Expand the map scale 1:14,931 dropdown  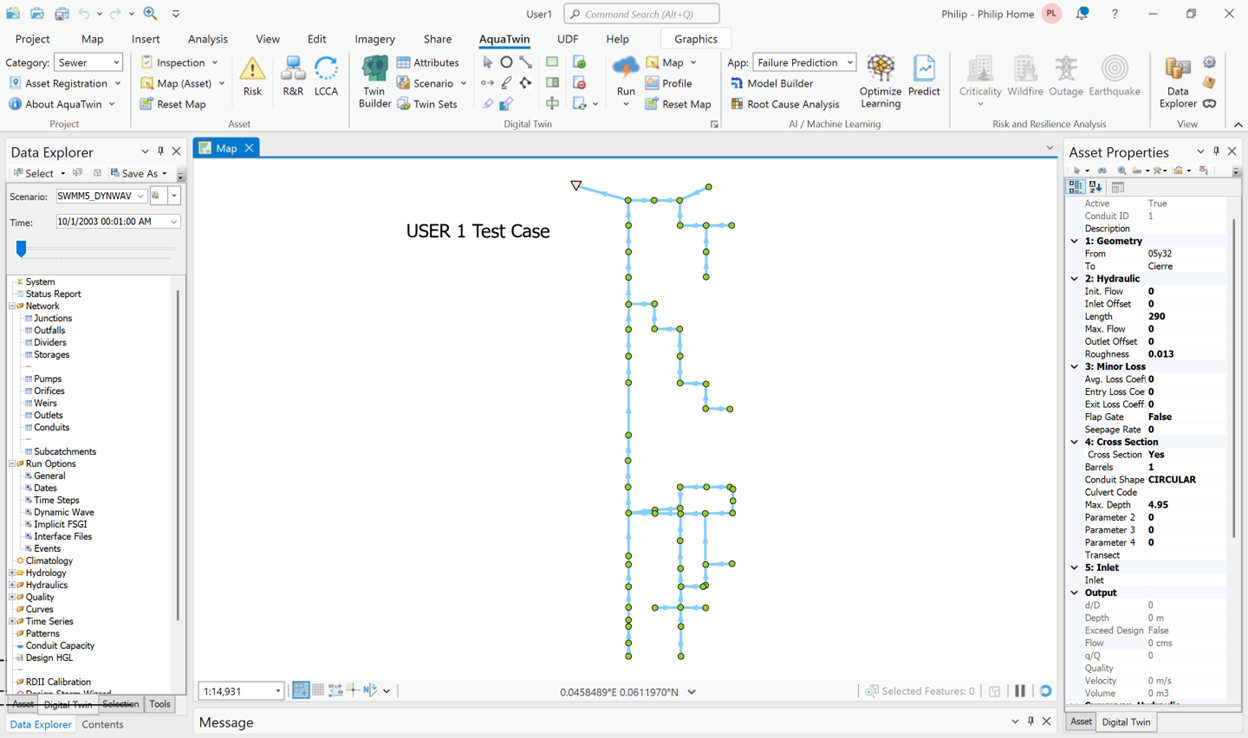pyautogui.click(x=277, y=691)
